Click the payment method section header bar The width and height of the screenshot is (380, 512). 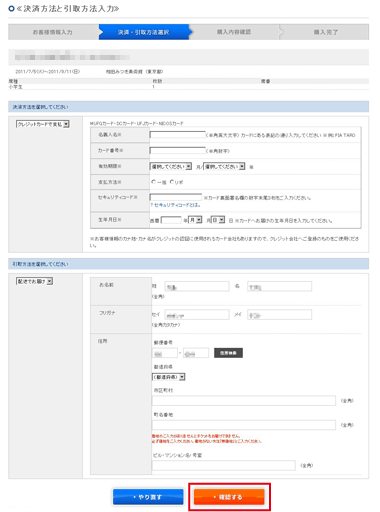(189, 107)
